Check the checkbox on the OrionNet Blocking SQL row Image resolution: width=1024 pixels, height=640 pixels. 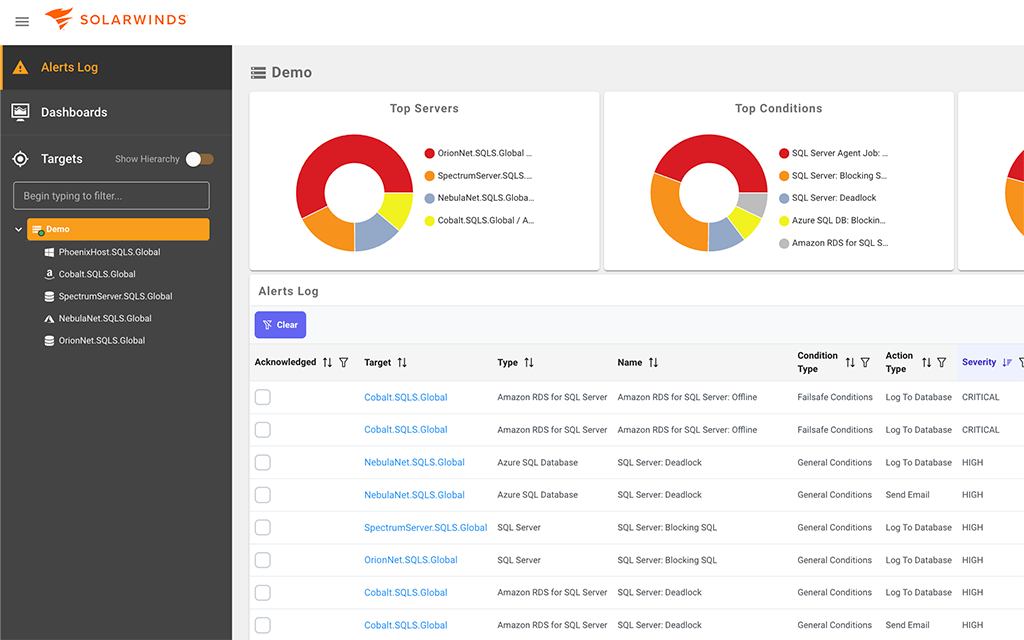[x=262, y=560]
